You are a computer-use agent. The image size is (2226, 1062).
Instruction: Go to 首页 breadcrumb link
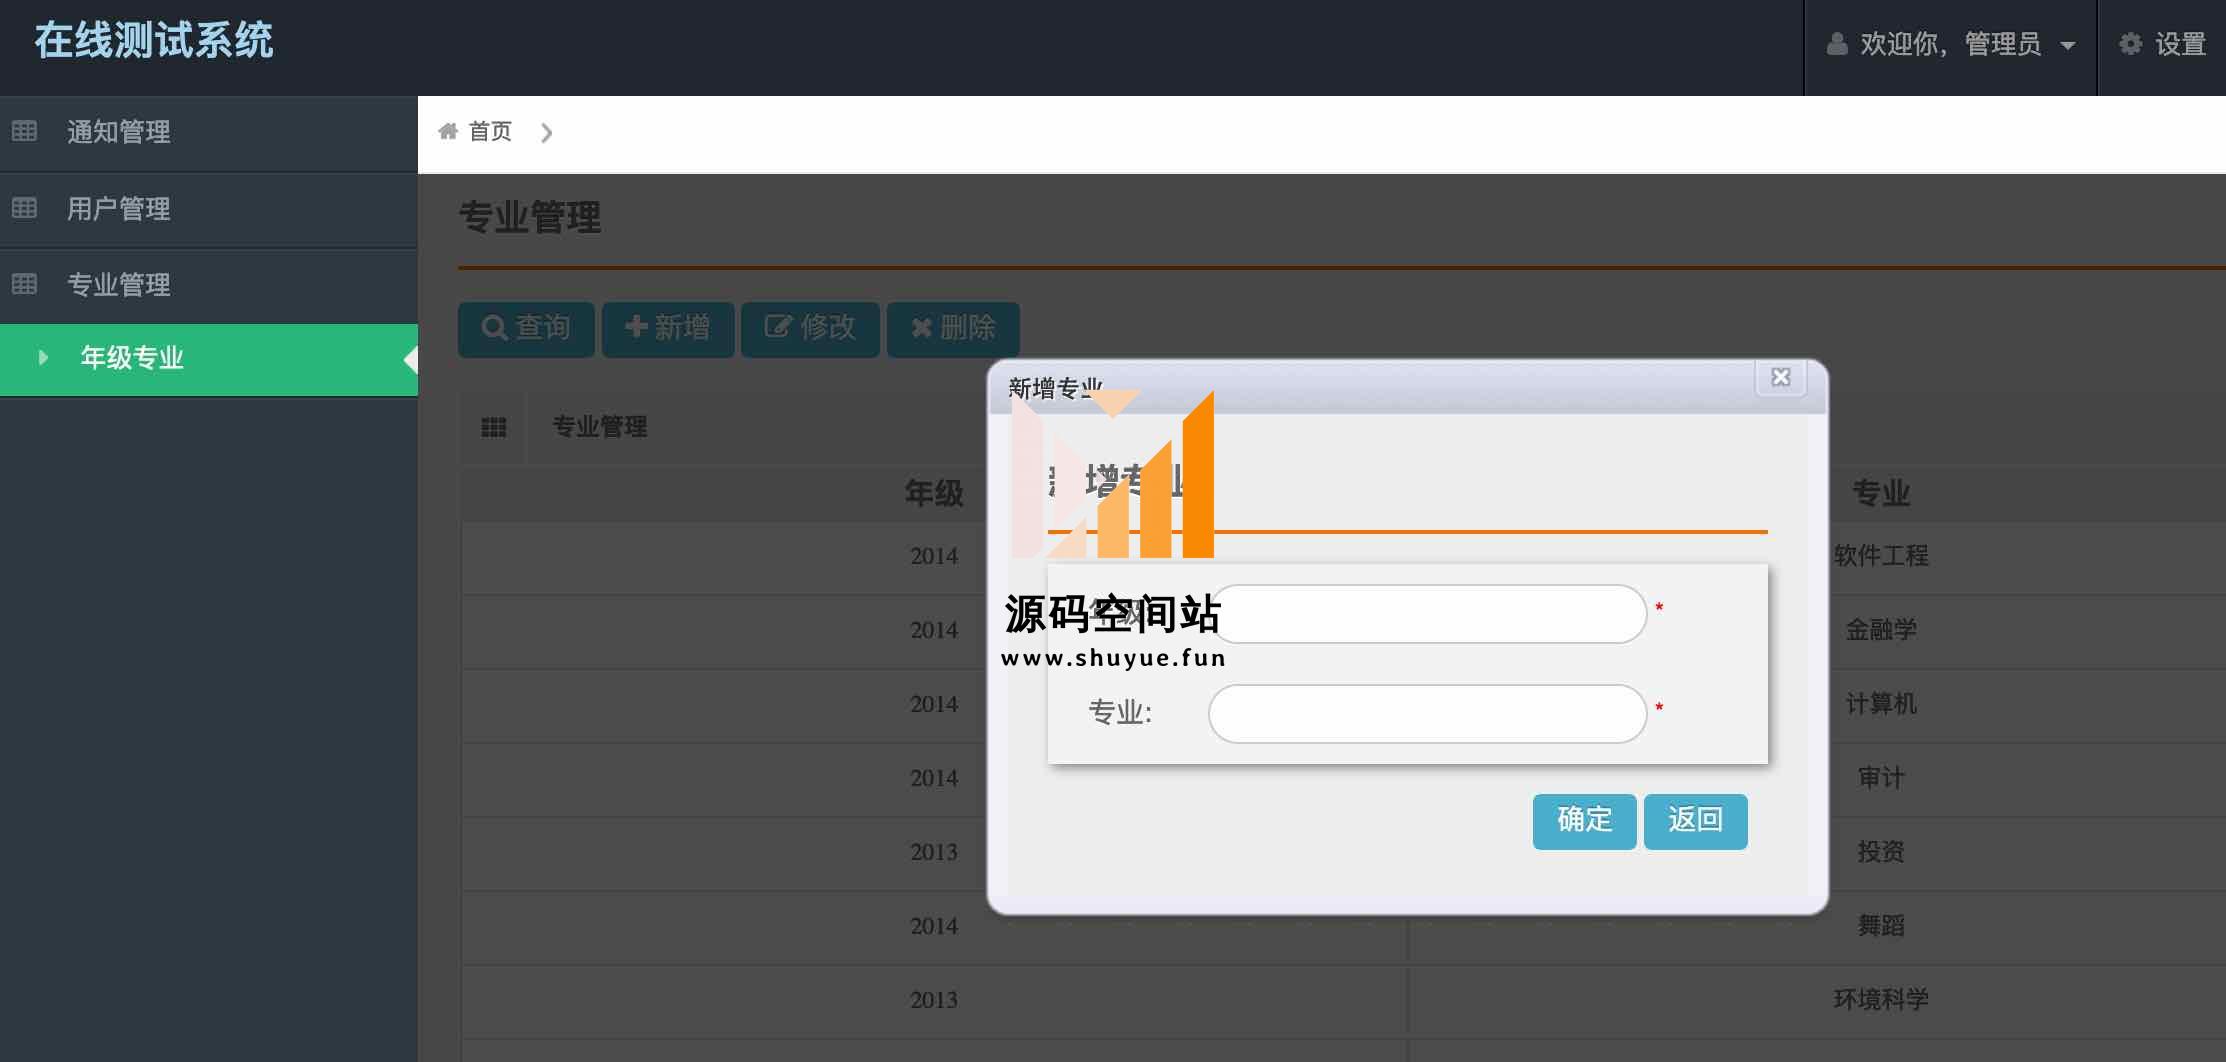click(x=490, y=131)
